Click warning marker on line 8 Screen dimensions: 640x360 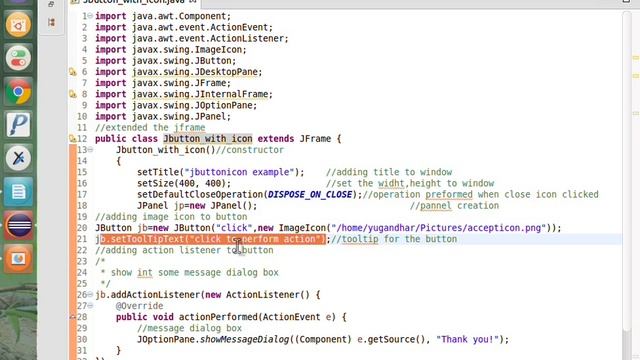click(x=73, y=94)
